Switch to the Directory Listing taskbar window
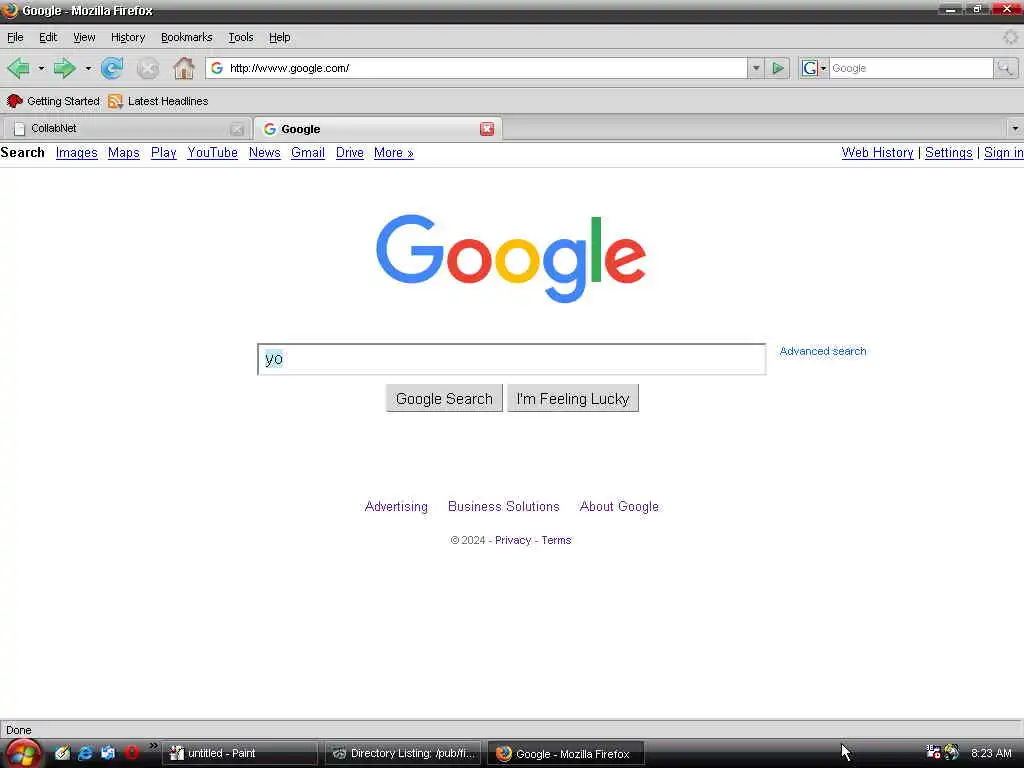Viewport: 1024px width, 768px height. tap(403, 753)
